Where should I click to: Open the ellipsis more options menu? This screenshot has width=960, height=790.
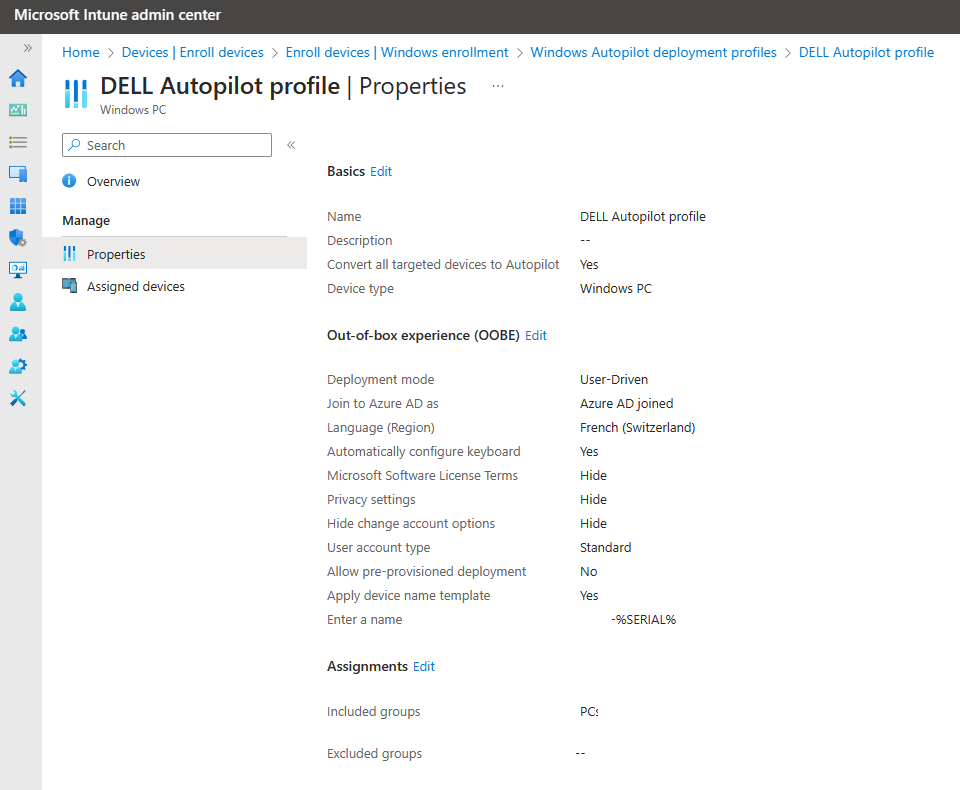tap(498, 86)
